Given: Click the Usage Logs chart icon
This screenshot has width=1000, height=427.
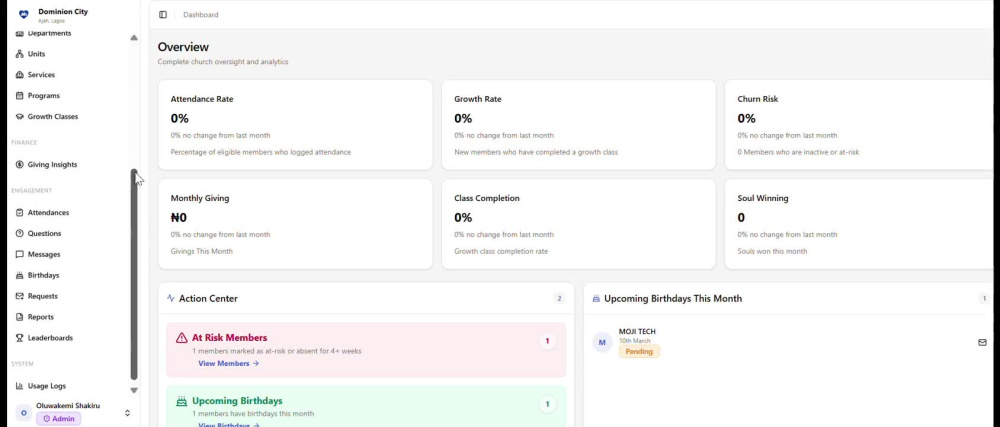Looking at the screenshot, I should [x=20, y=386].
